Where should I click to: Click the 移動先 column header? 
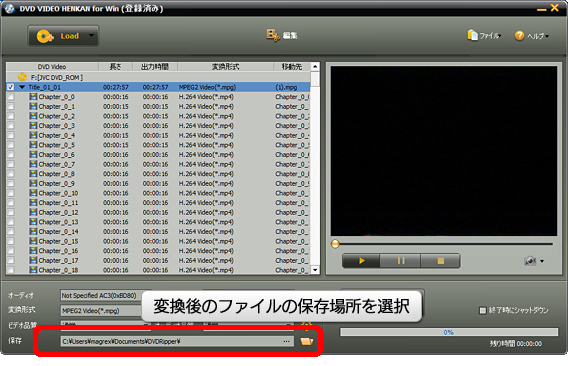(292, 67)
